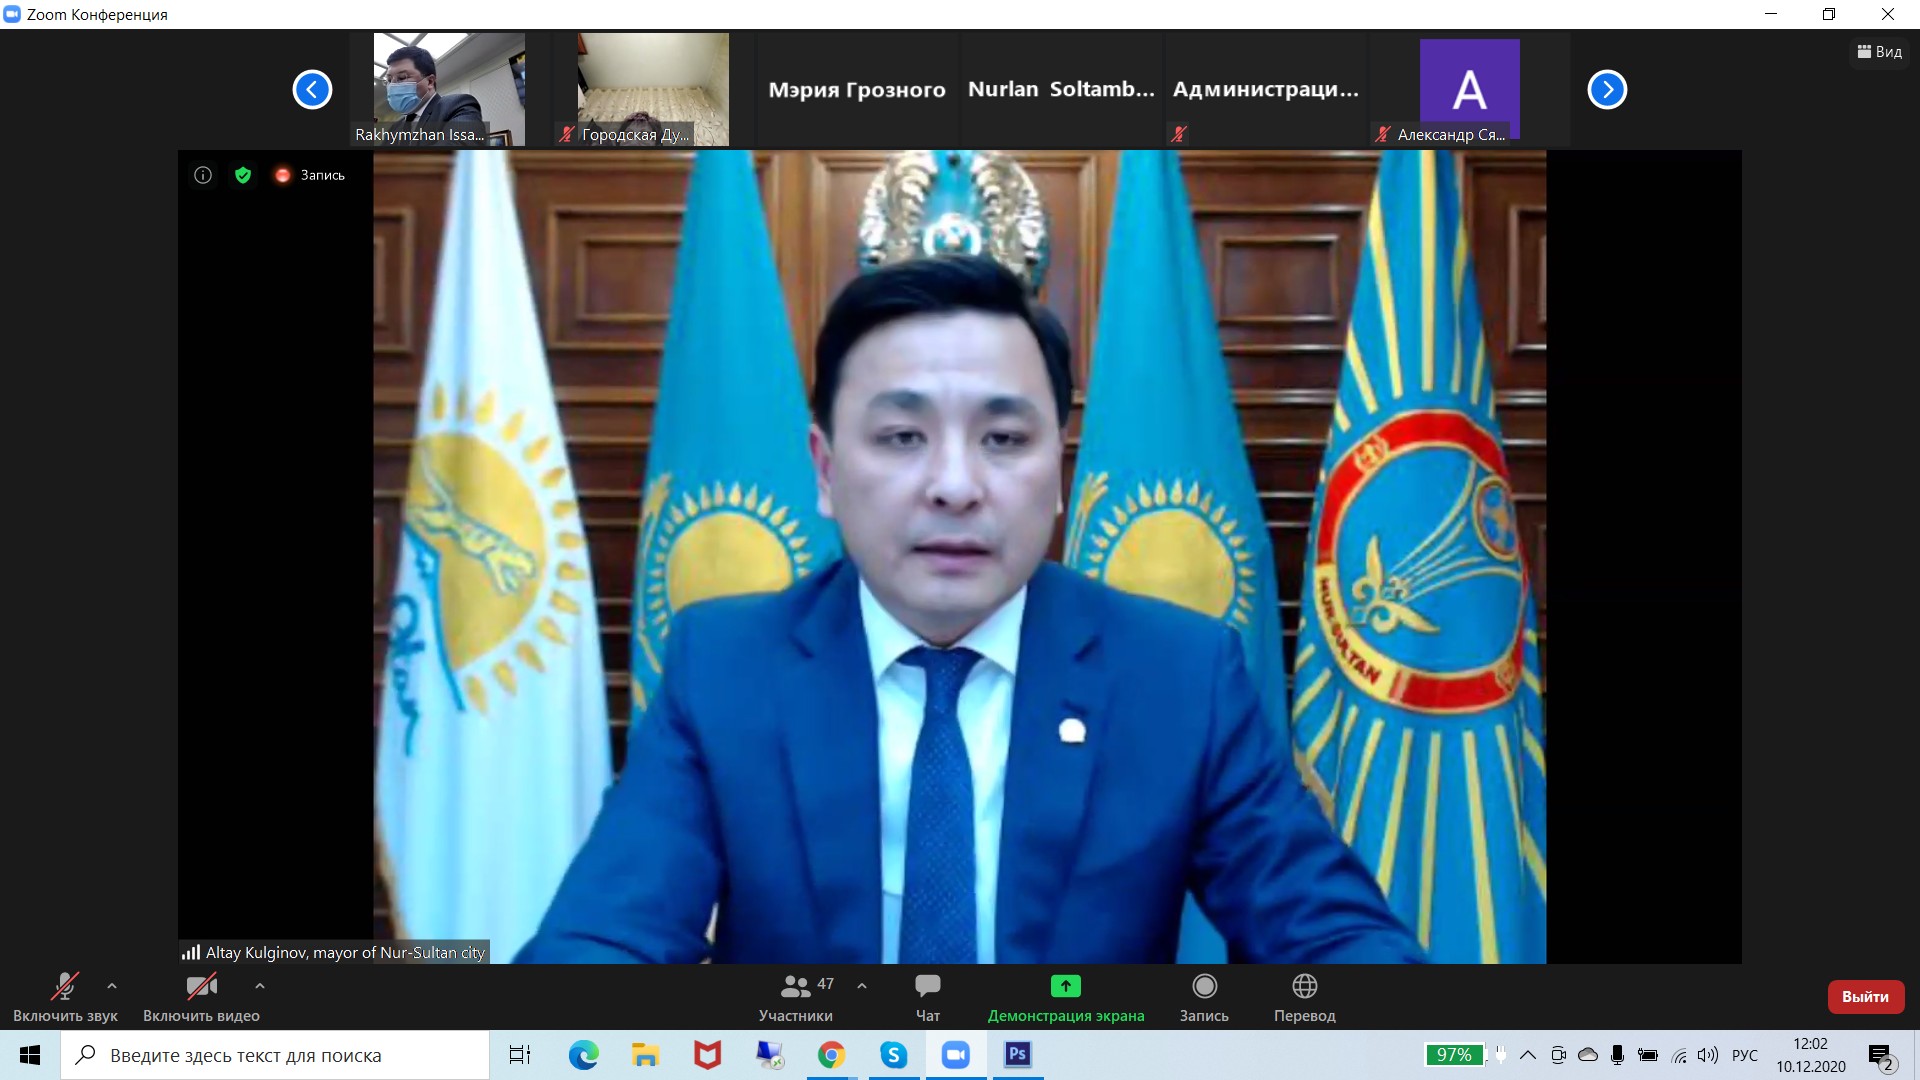
Task: Click OneDrive cloud tray icon
Action: [1588, 1055]
